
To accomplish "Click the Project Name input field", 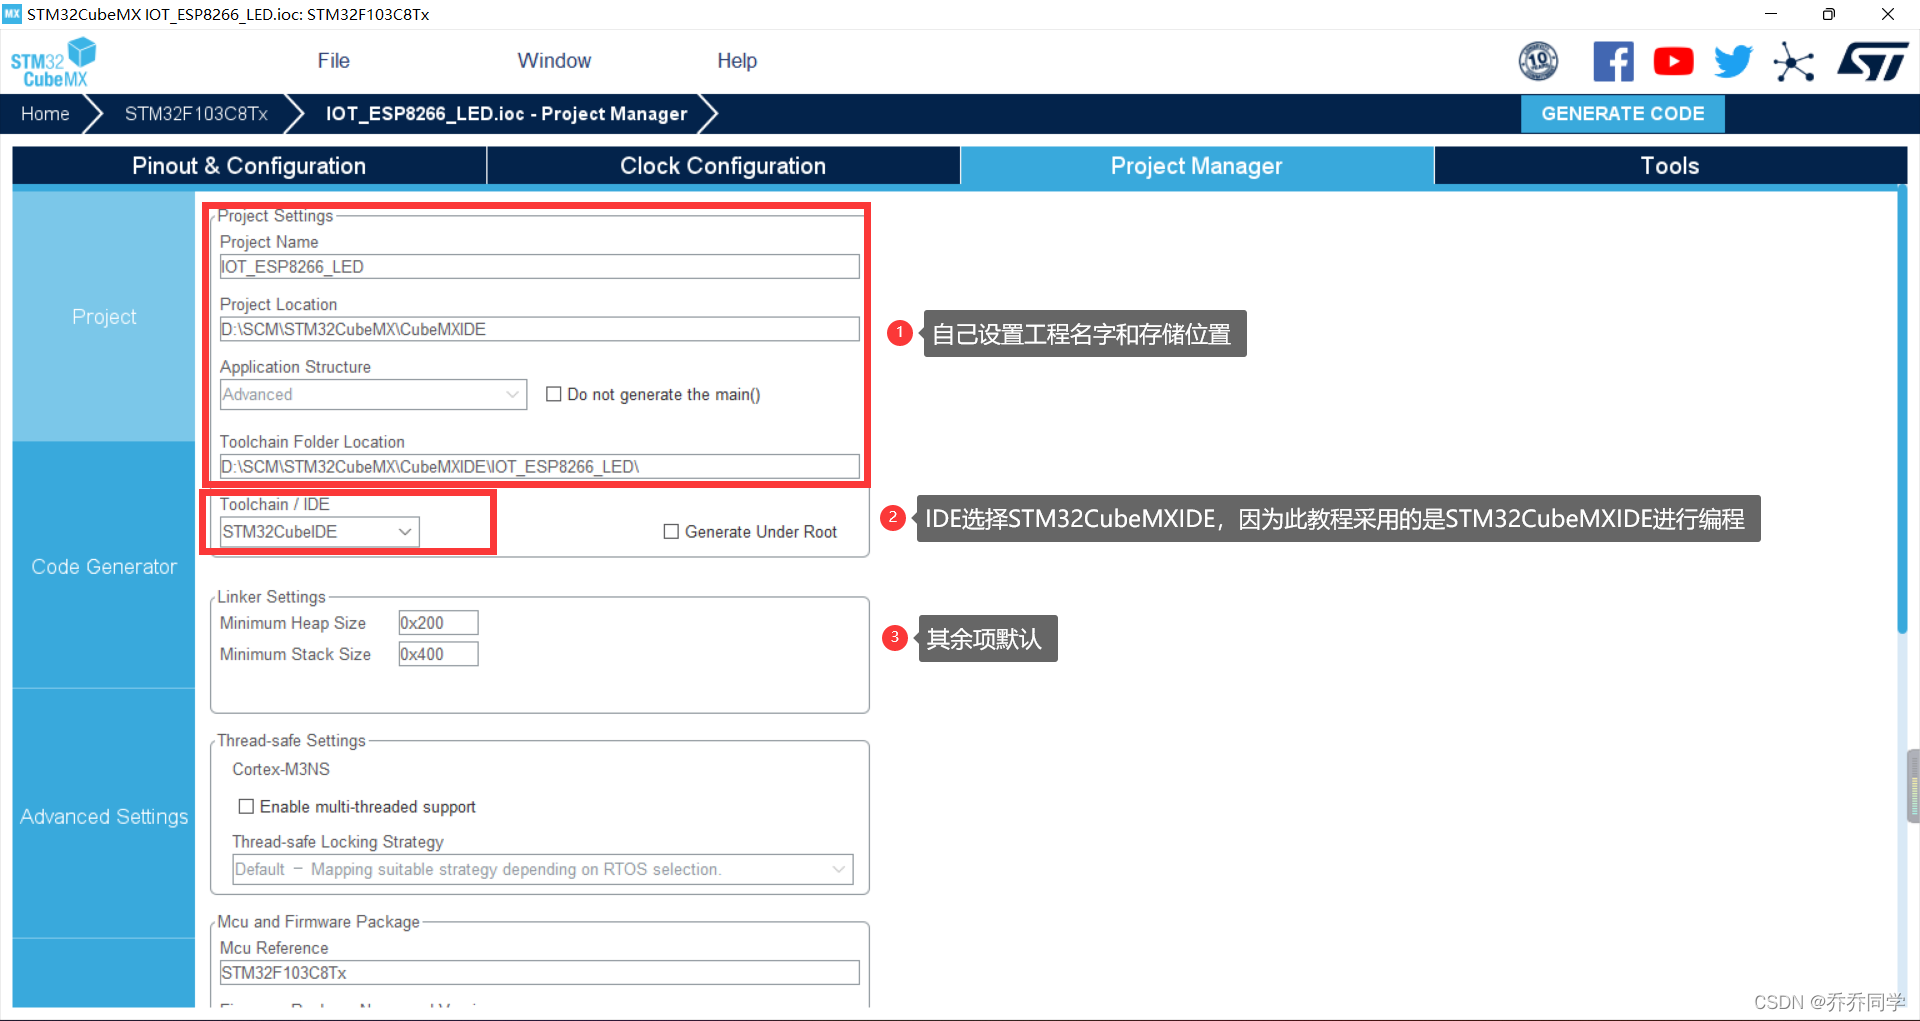I will [539, 267].
